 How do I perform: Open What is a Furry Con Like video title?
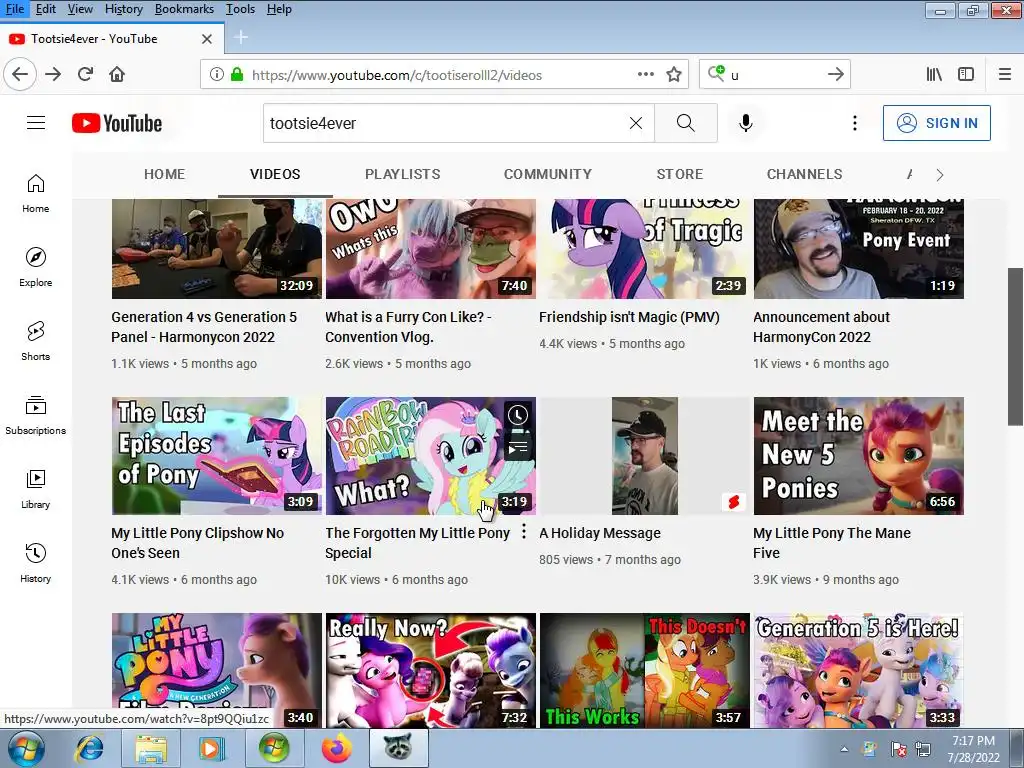click(408, 327)
